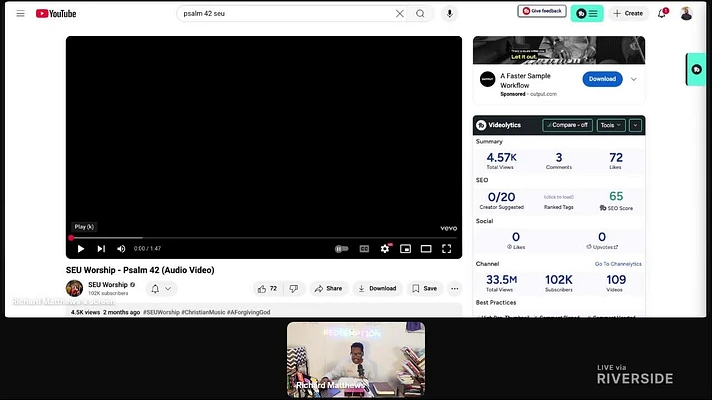The height and width of the screenshot is (400, 712).
Task: Open the YouTube hamburger guide menu
Action: 20,14
